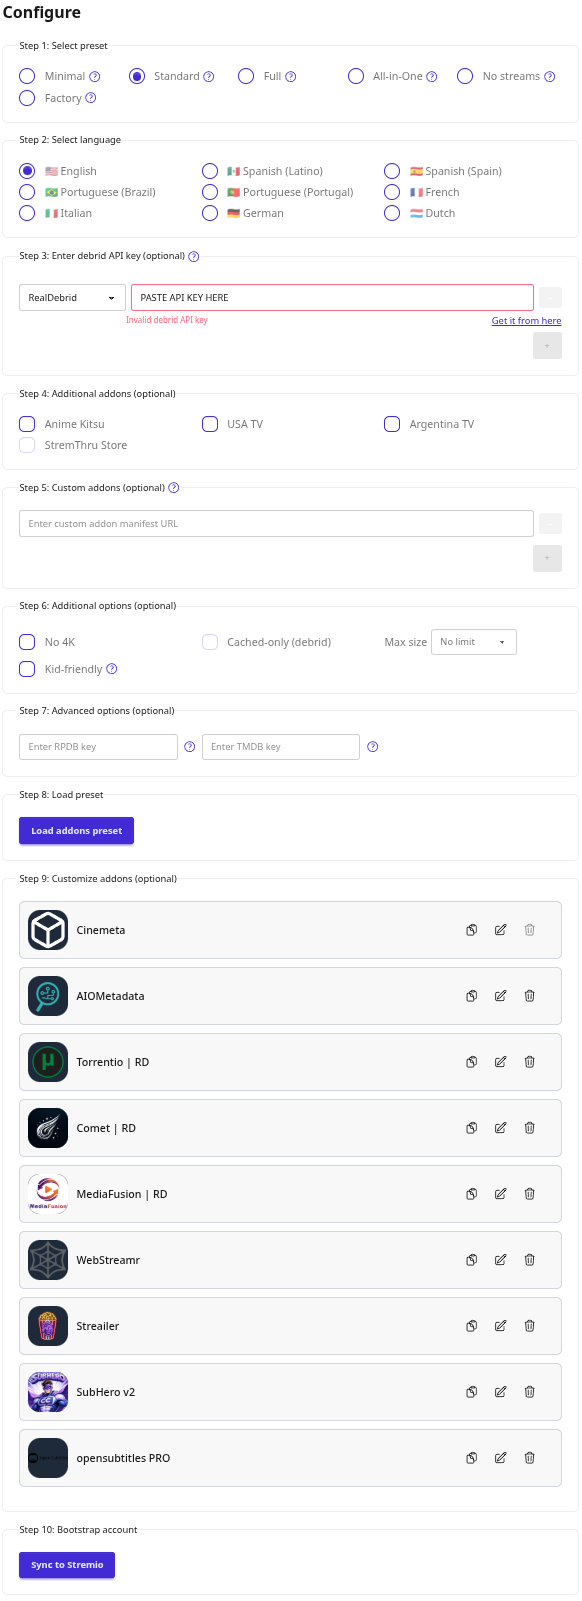Click the Load addons preset button
This screenshot has width=582, height=1601.
(x=76, y=830)
